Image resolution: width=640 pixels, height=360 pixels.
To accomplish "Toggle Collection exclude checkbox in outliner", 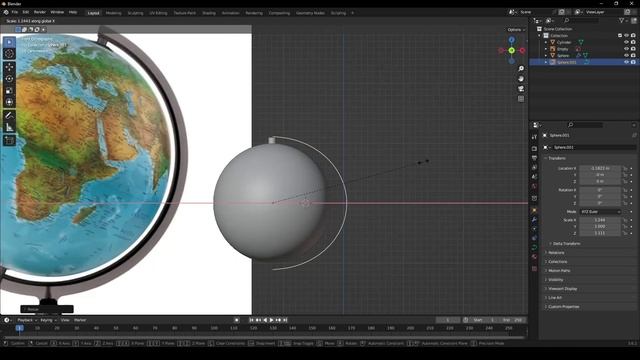I will (x=620, y=36).
